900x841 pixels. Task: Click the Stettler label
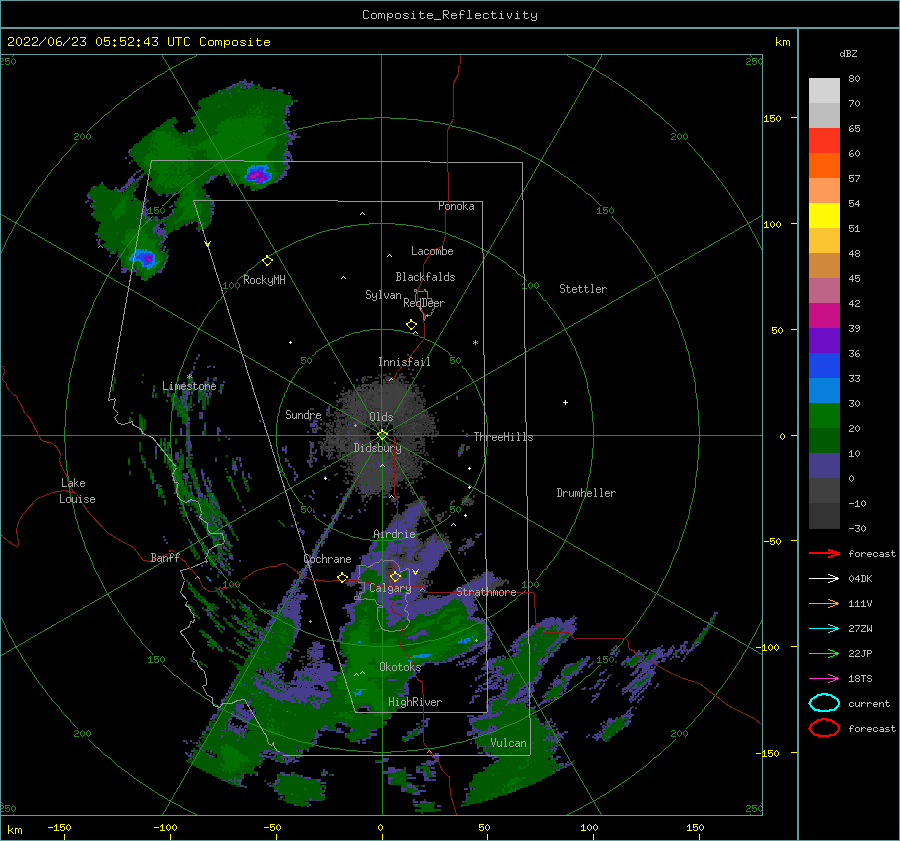[x=583, y=289]
